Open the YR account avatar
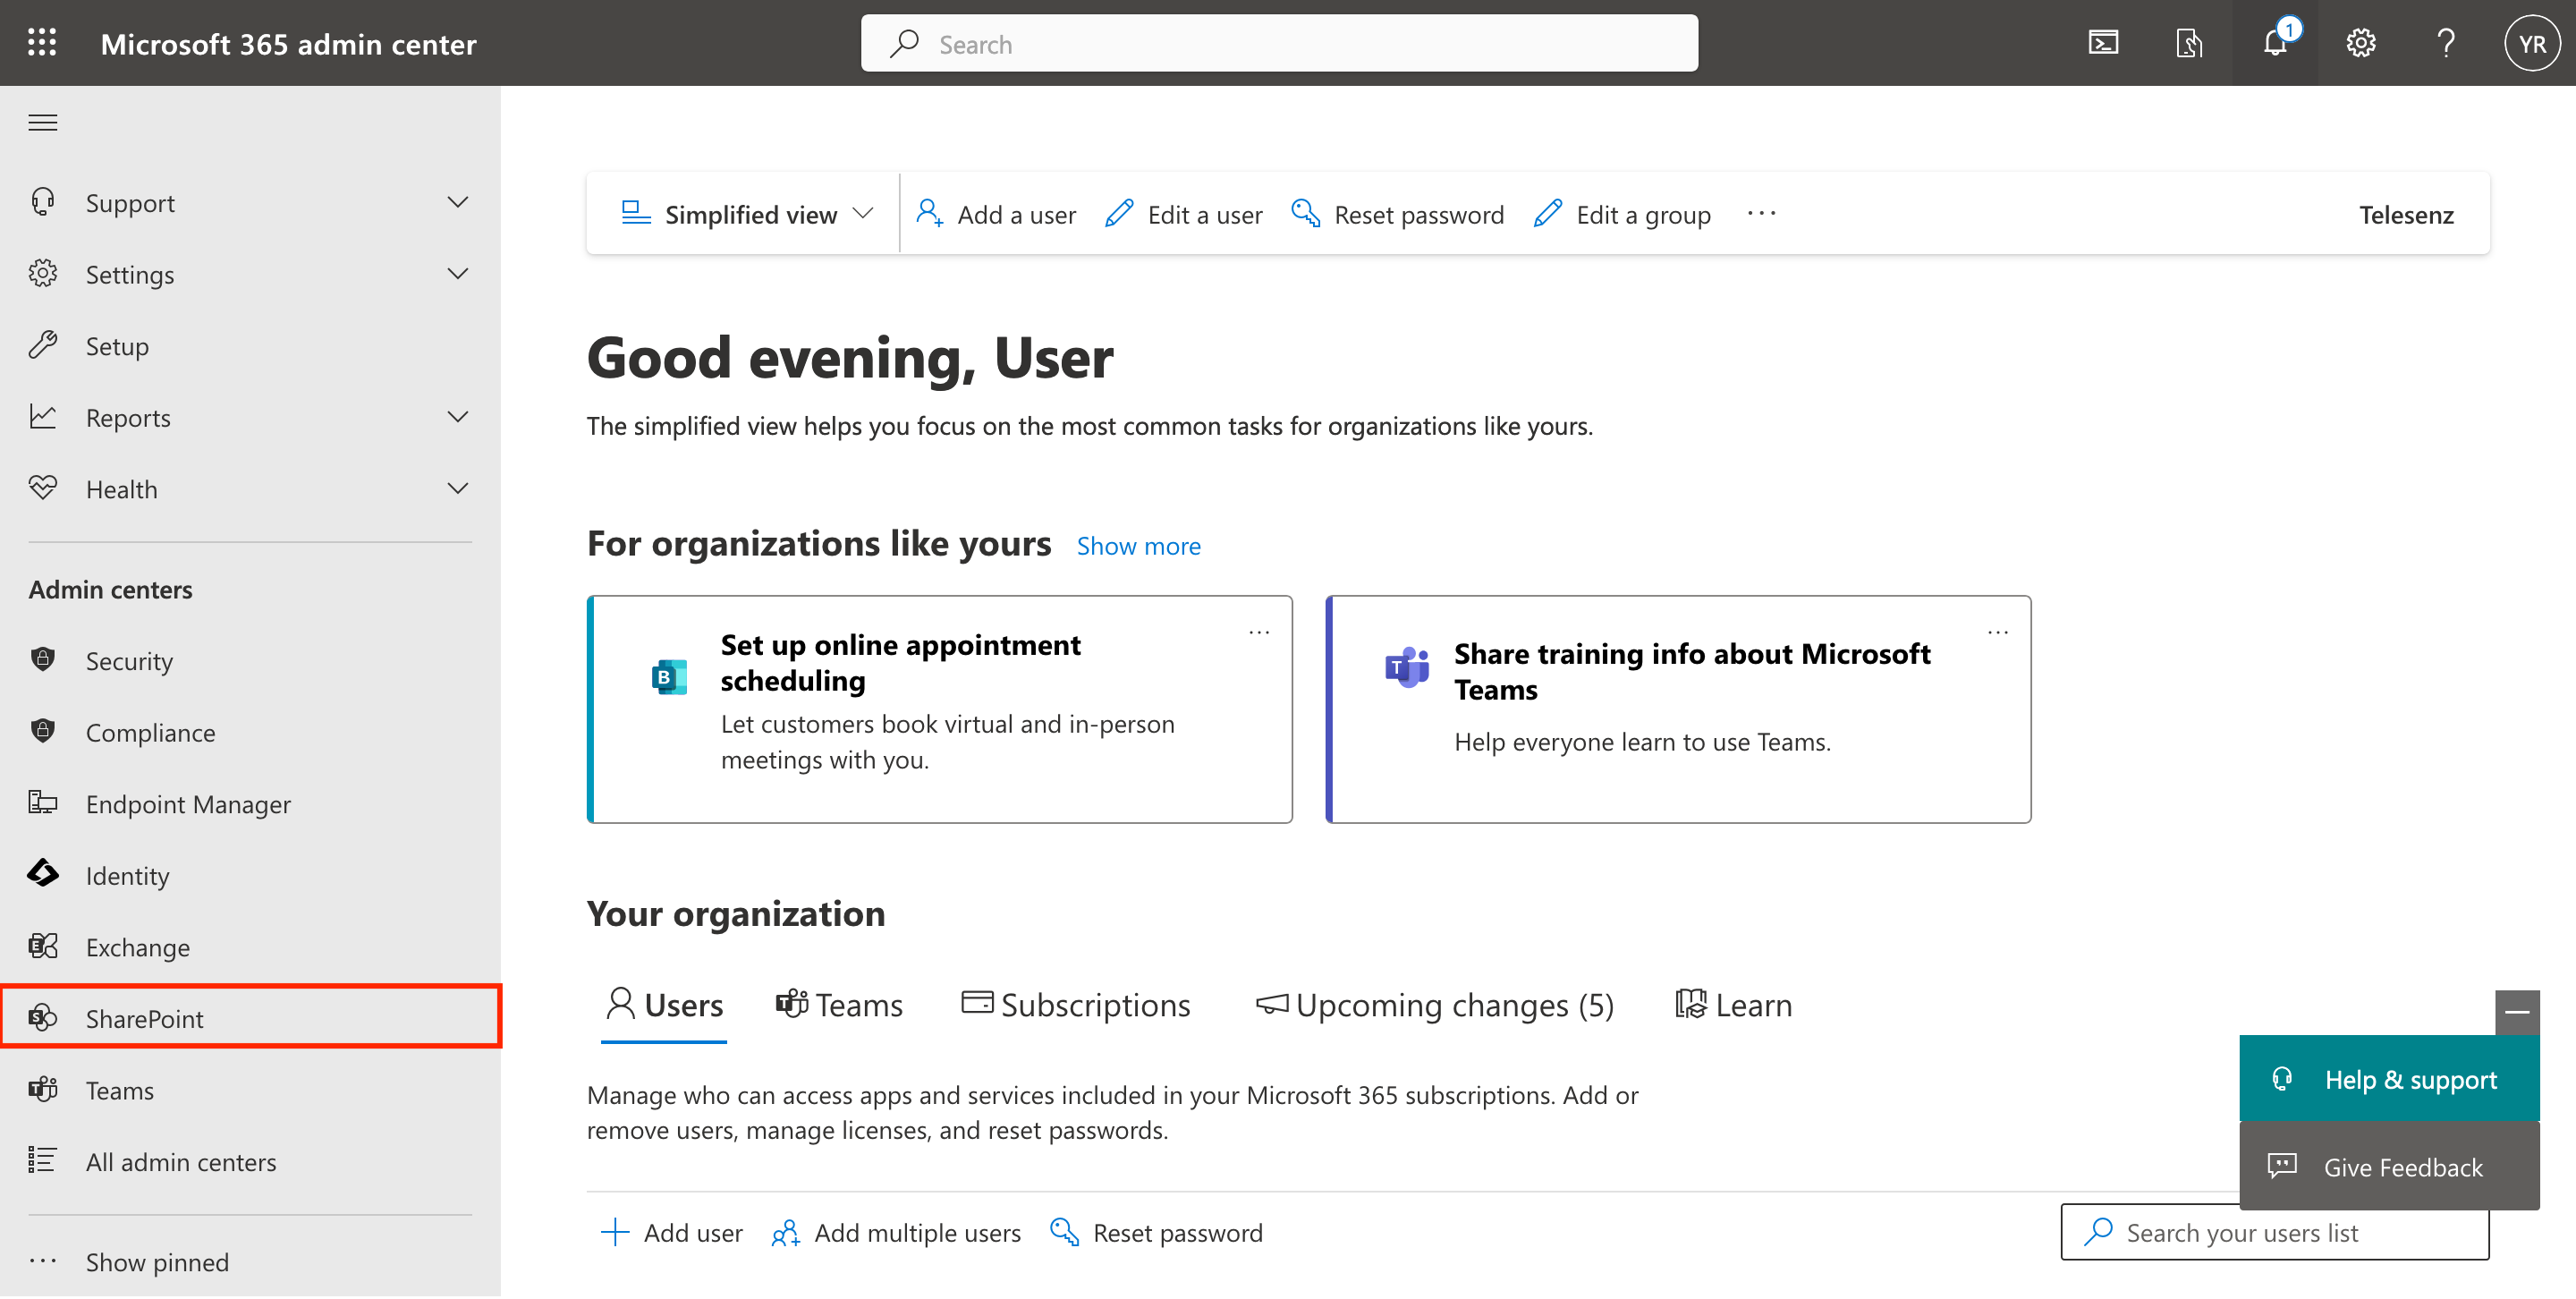The image size is (2576, 1299). (2531, 43)
